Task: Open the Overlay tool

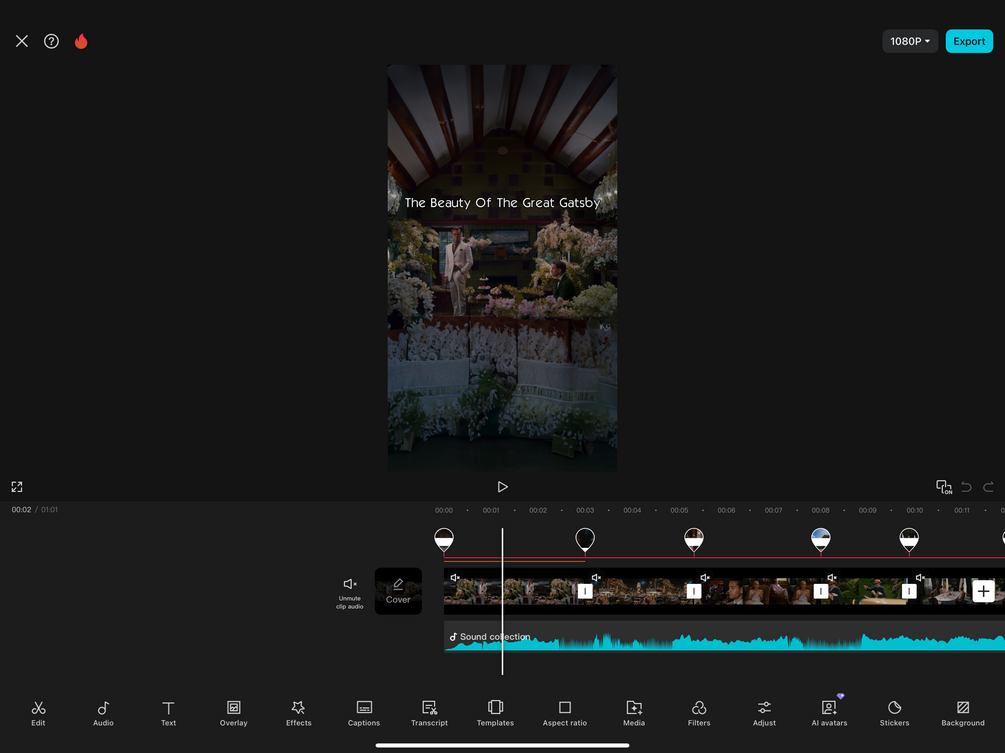Action: [x=233, y=713]
